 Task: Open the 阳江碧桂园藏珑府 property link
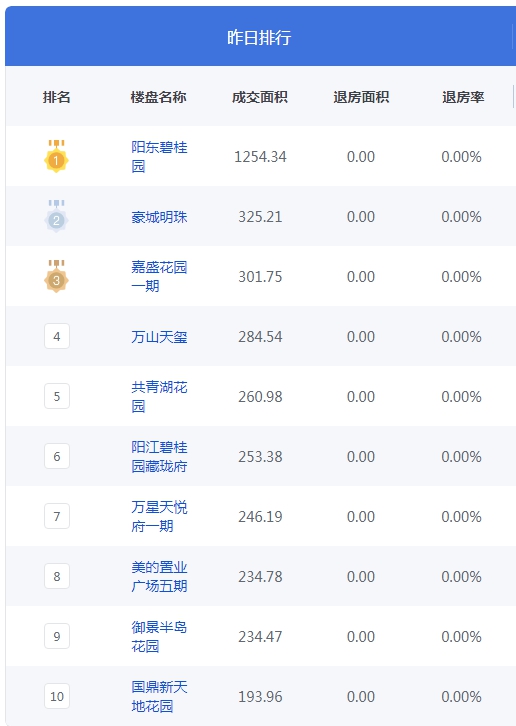(x=159, y=457)
